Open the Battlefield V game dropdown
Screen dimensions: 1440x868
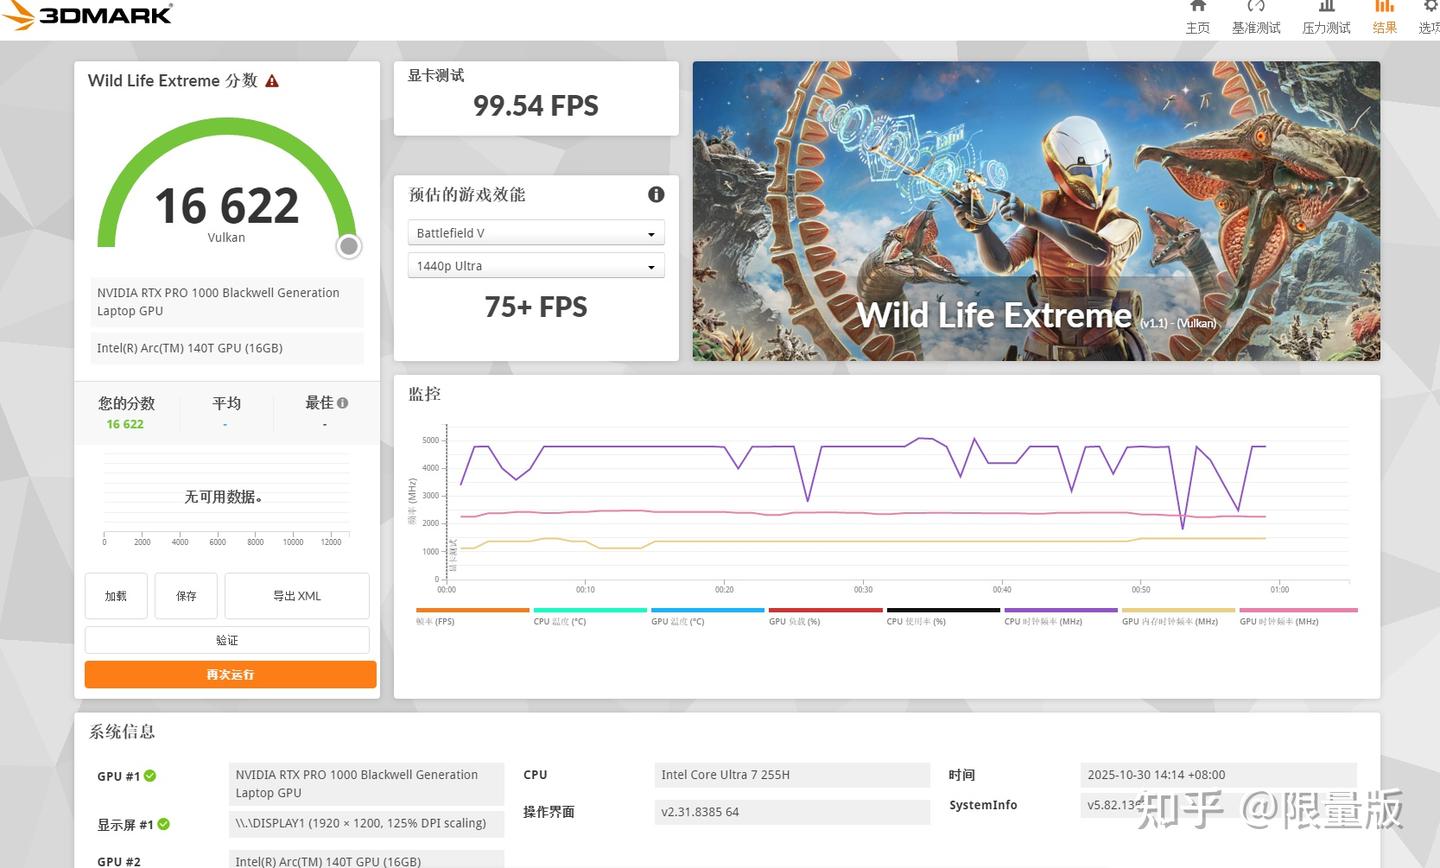click(536, 233)
